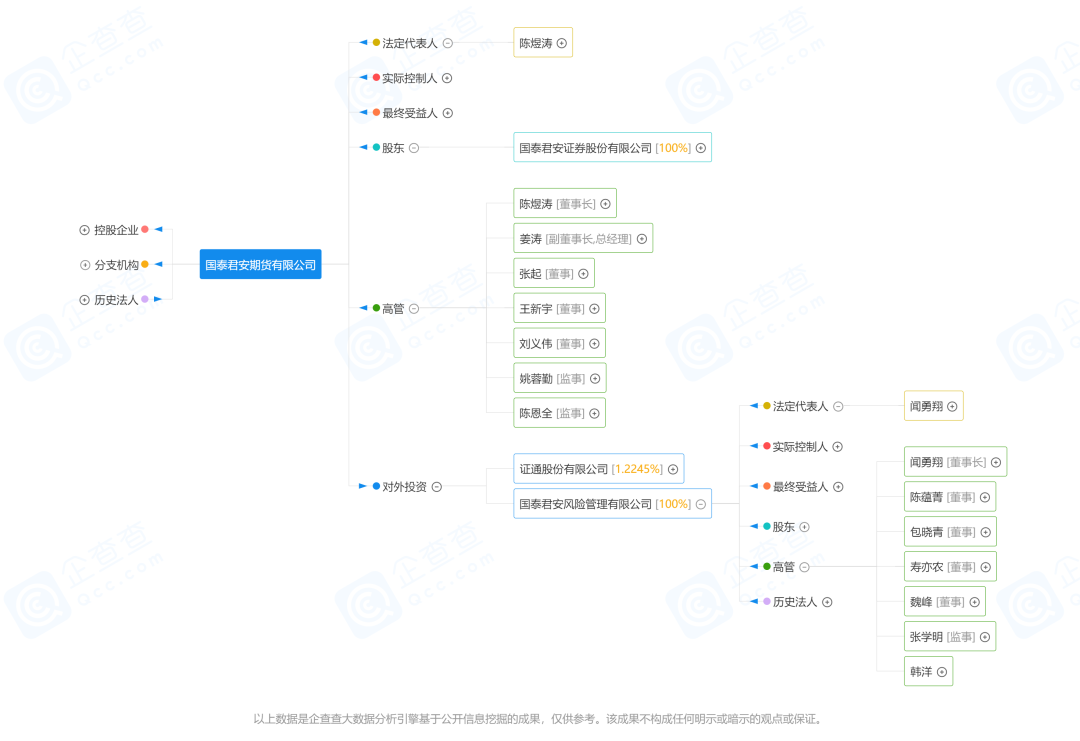Expand 最终受益人 under 风险管理 company

pos(838,487)
